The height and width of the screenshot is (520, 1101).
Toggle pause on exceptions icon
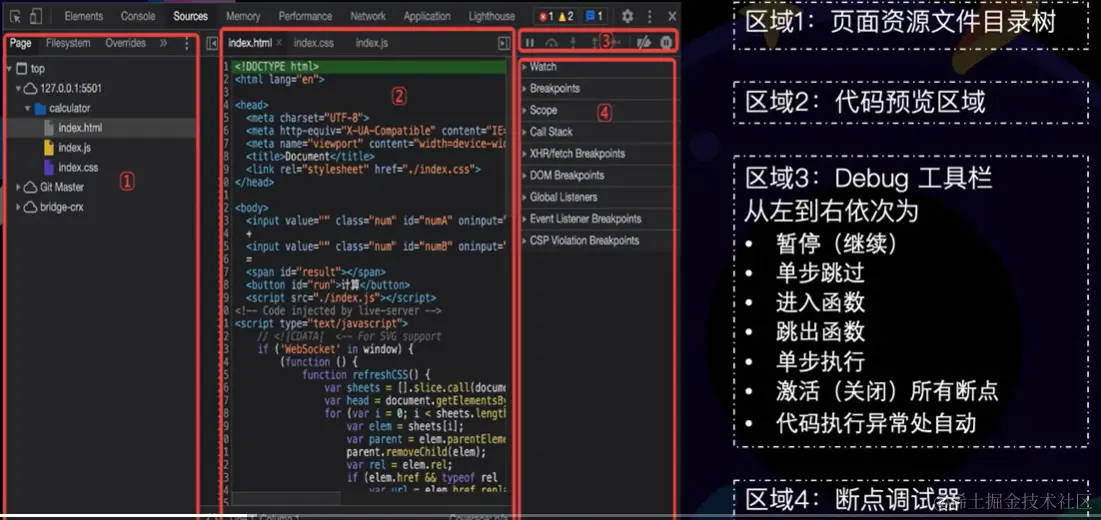point(666,43)
